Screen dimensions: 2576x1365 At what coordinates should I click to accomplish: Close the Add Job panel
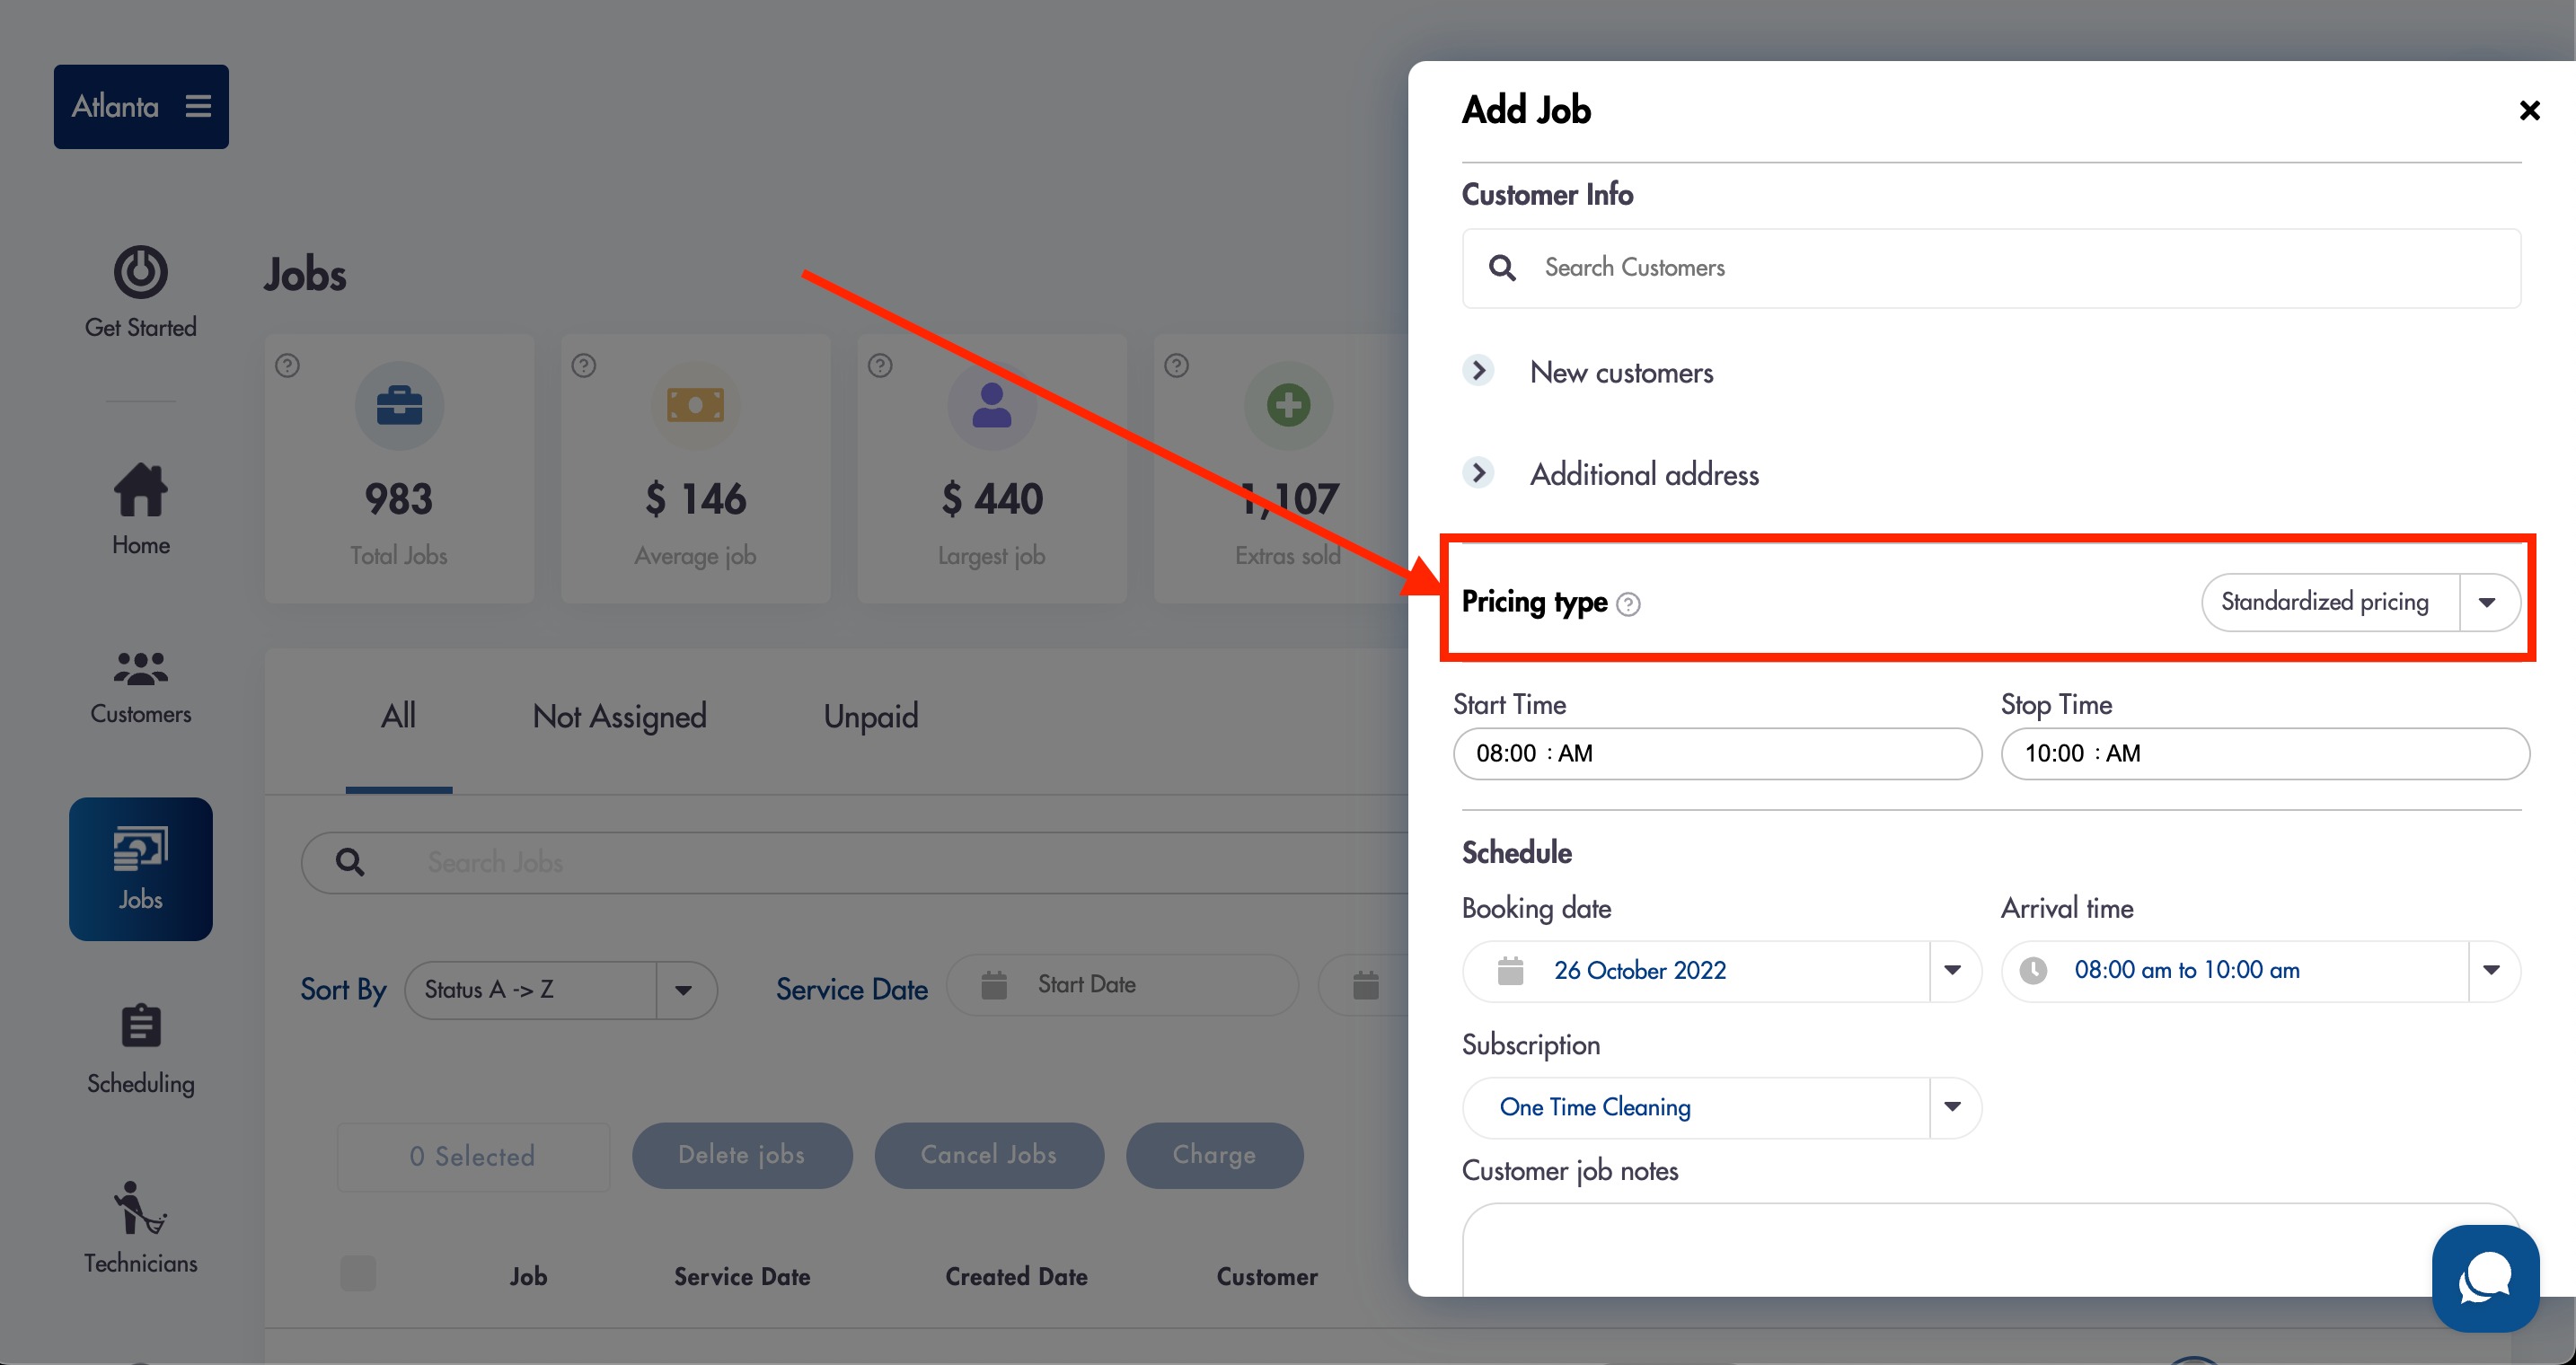(2529, 110)
